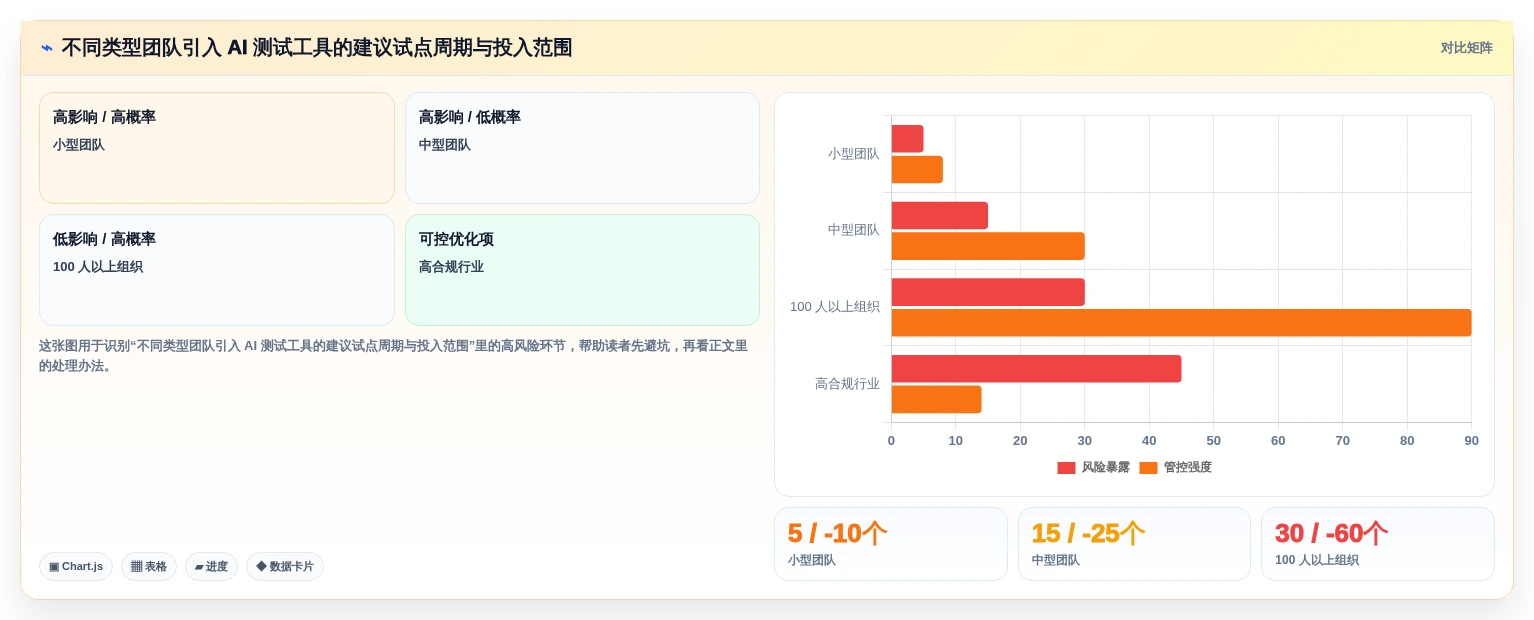Open the 15 / -25个 中型团队 stat card

pos(1134,544)
